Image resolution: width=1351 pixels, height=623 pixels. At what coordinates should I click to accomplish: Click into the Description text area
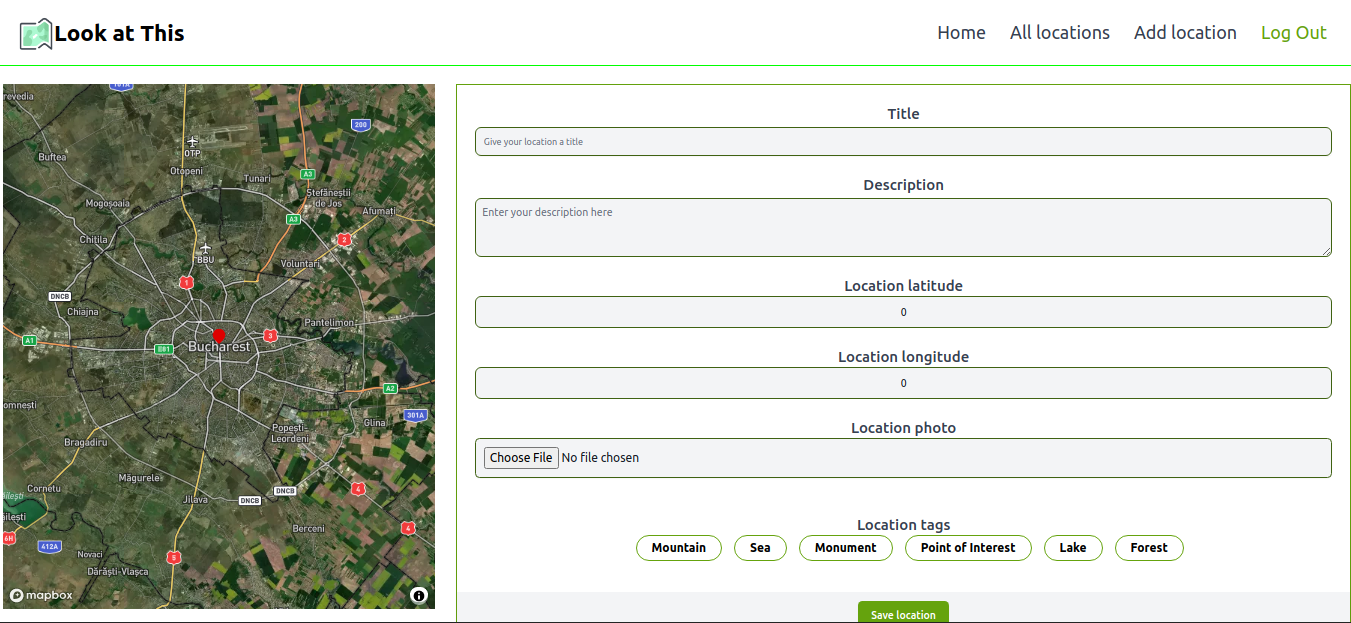point(903,227)
